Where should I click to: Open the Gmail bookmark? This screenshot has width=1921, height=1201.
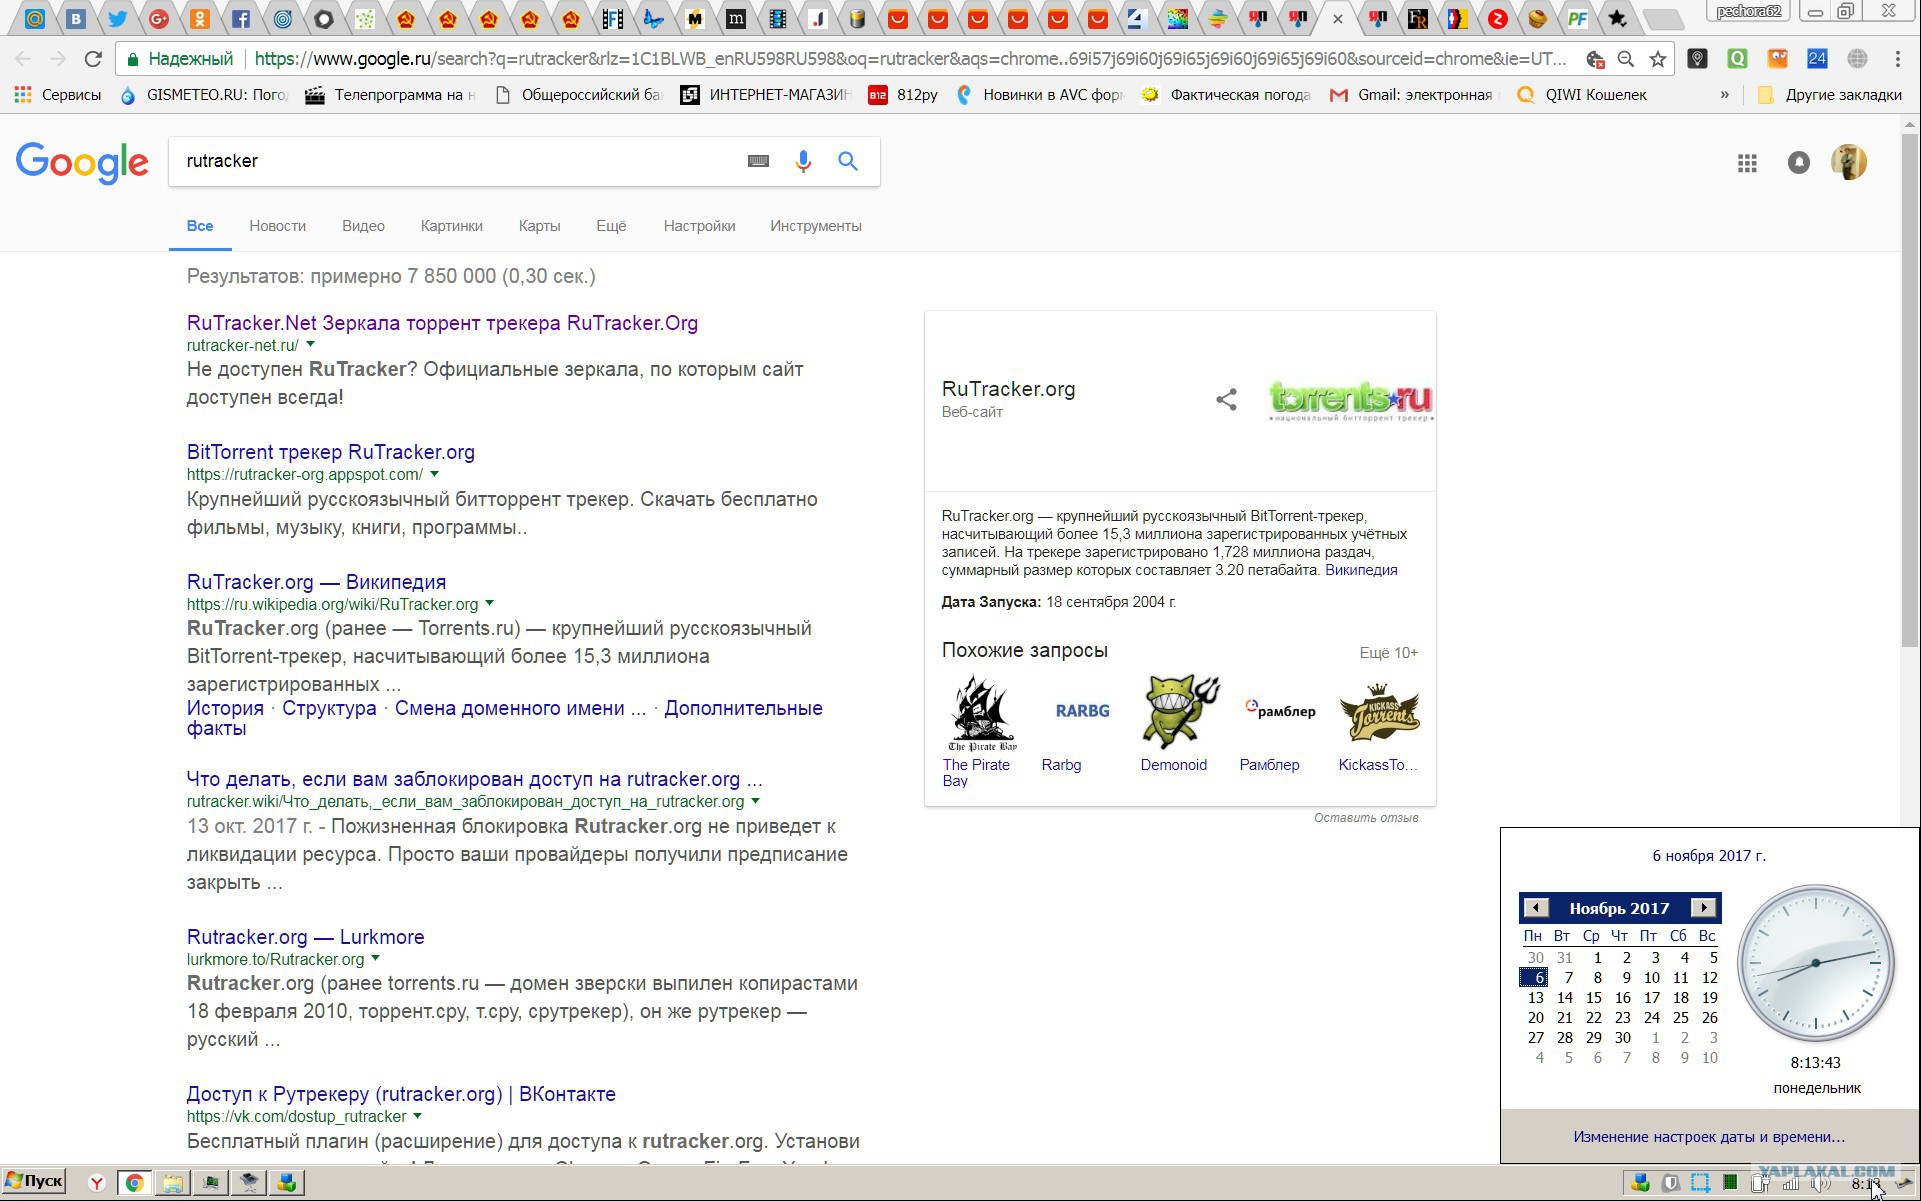pyautogui.click(x=1410, y=95)
